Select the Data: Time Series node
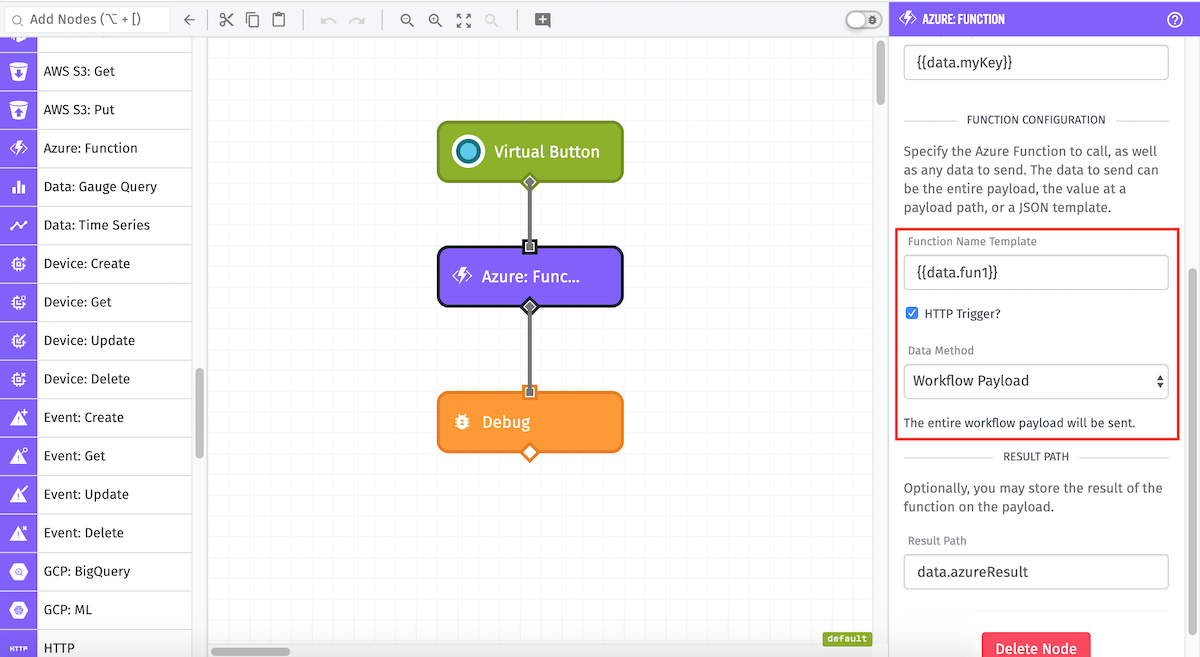This screenshot has height=657, width=1200. coord(96,225)
